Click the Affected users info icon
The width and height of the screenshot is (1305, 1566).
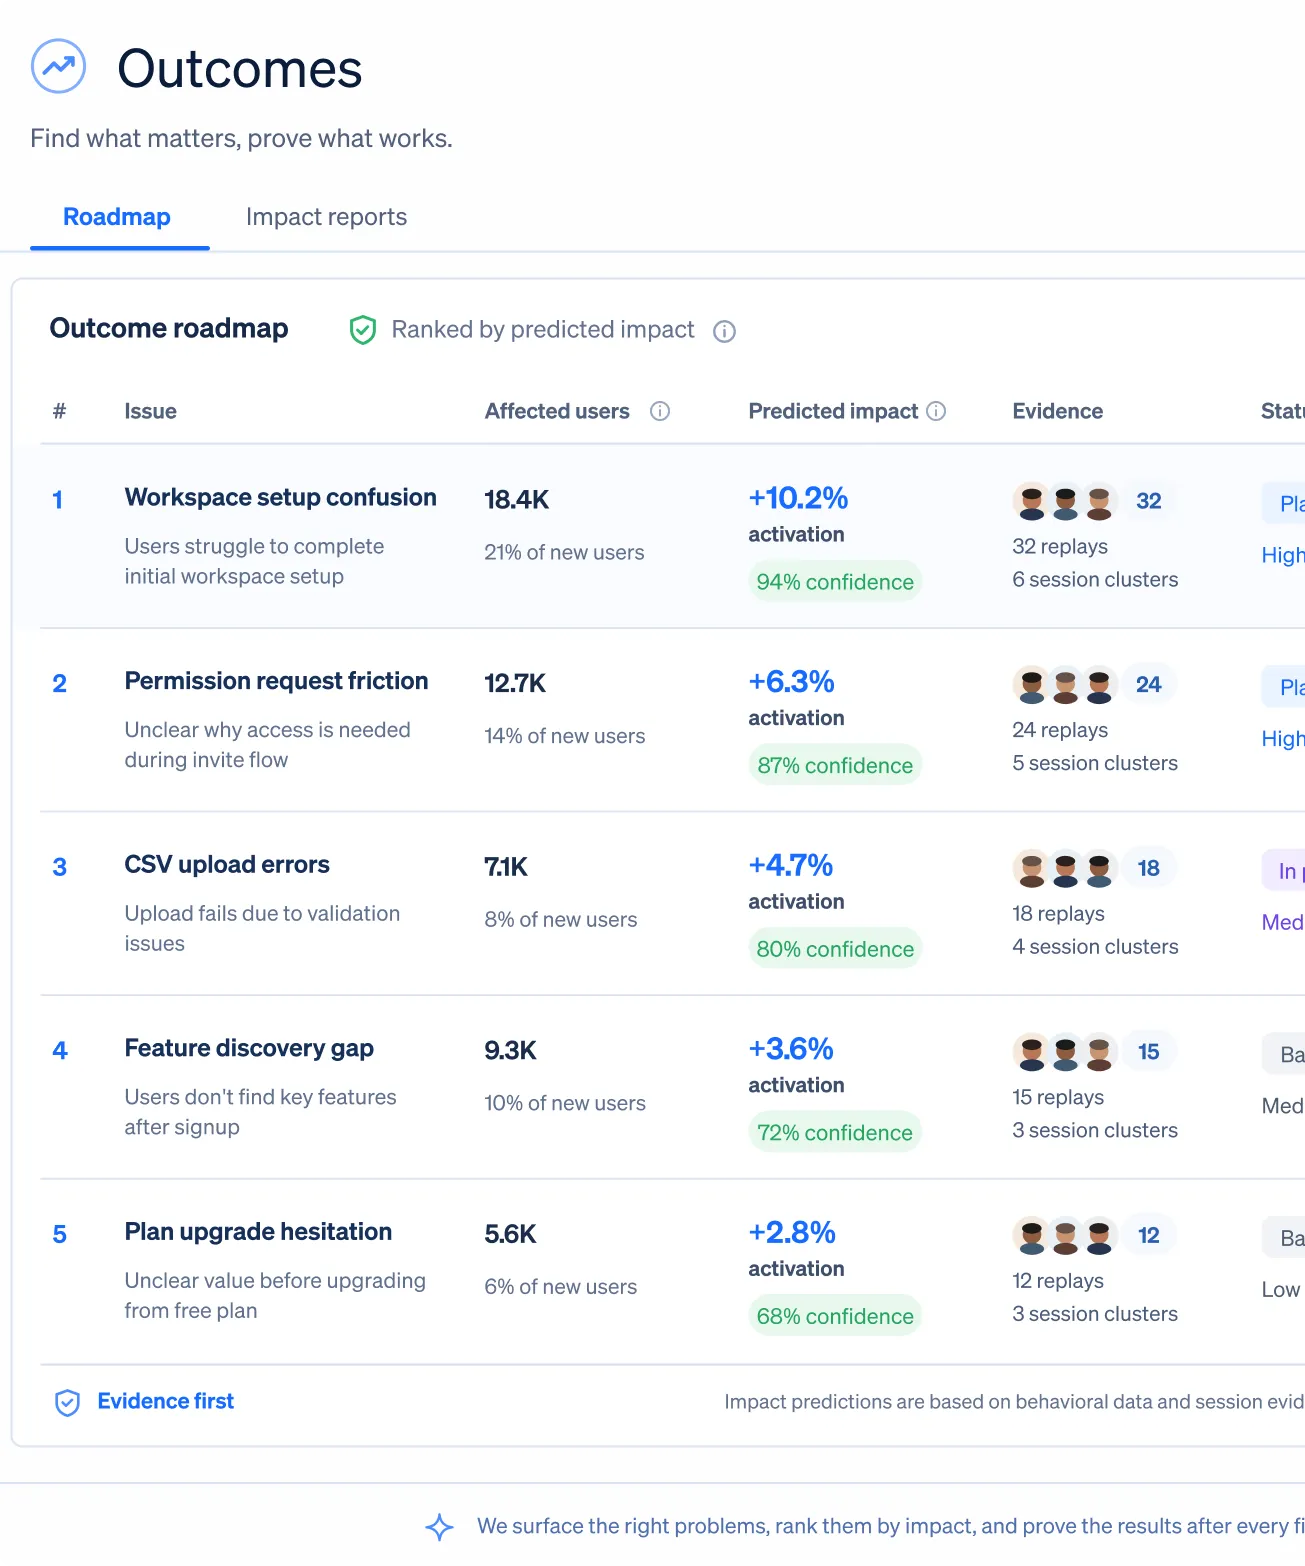point(660,411)
